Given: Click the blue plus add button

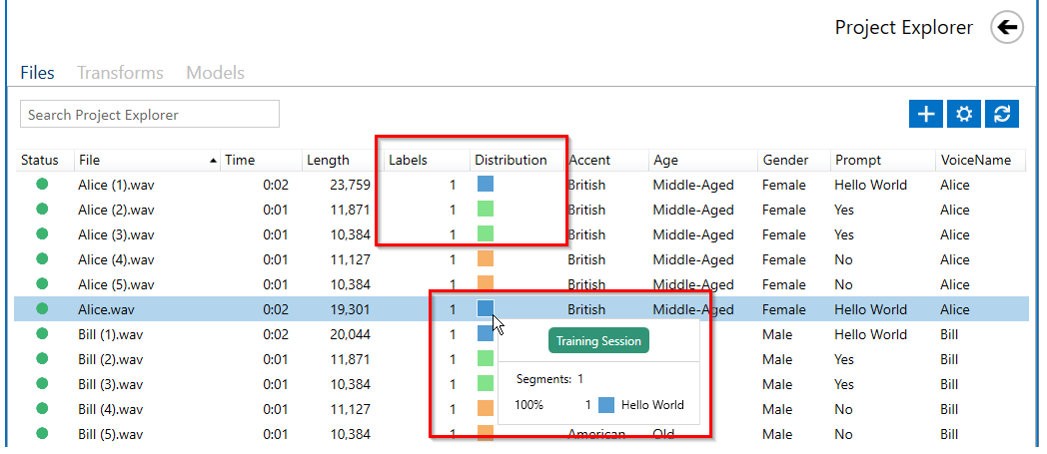Looking at the screenshot, I should [x=925, y=114].
